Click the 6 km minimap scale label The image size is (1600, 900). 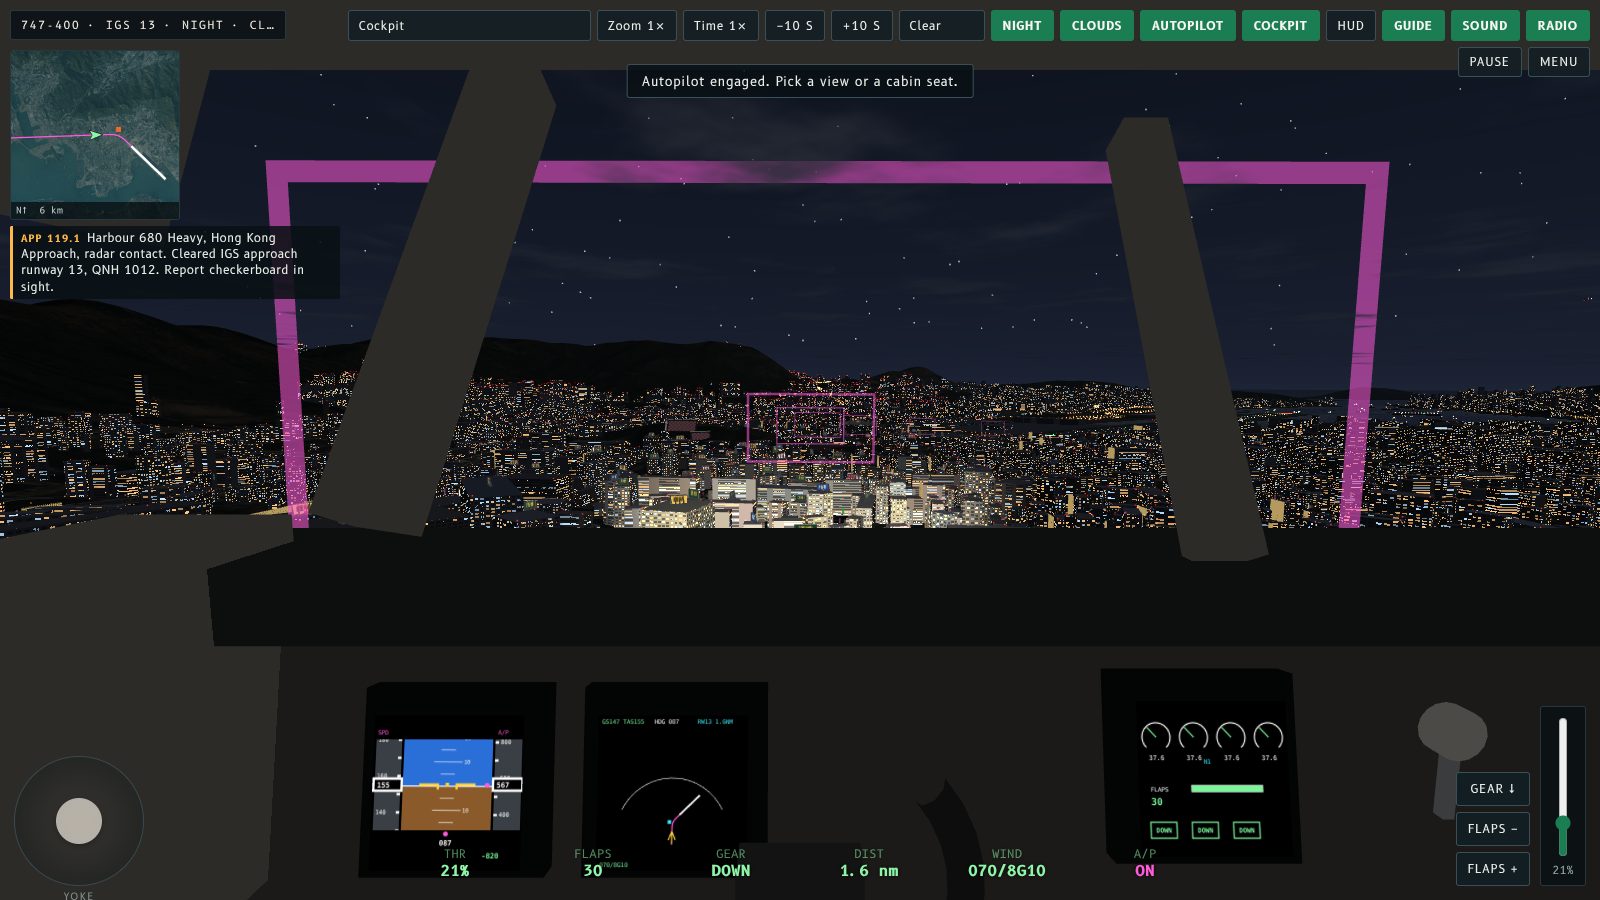(51, 210)
